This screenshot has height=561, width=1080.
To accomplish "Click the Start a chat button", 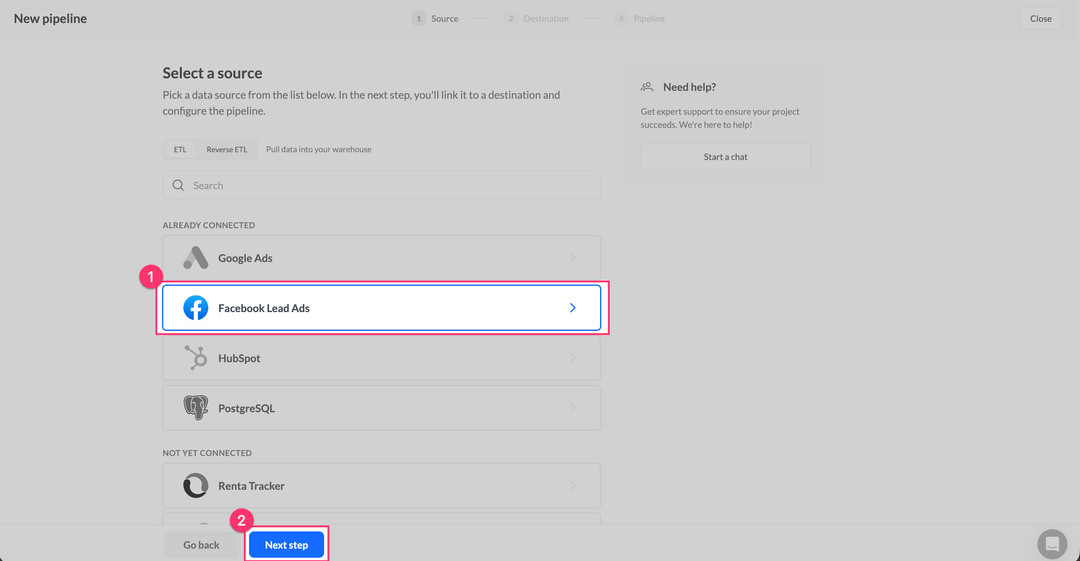I will (725, 156).
